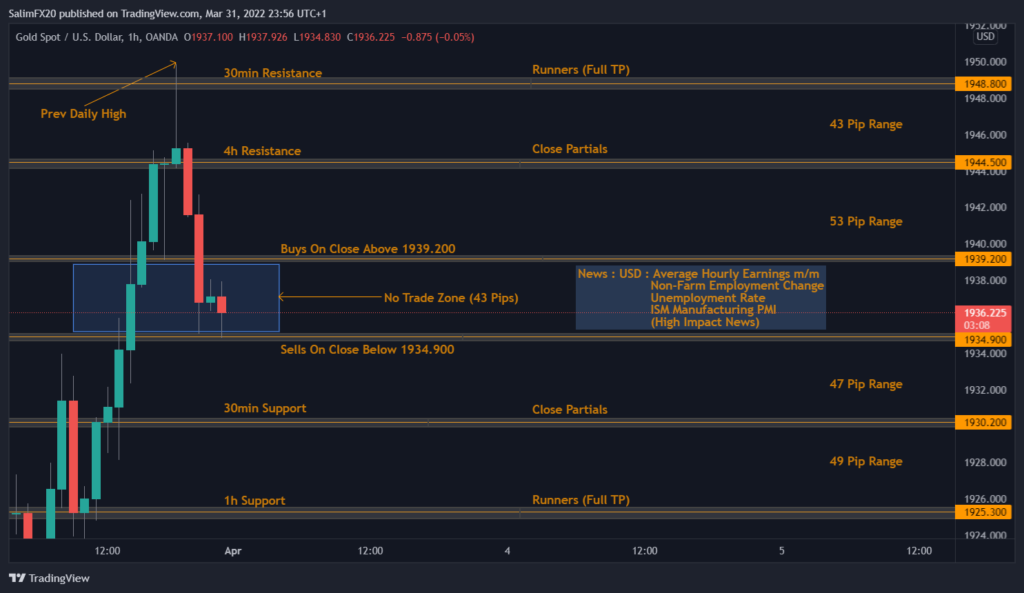Click the current price 1936.225 label
This screenshot has height=593, width=1024.
point(984,312)
